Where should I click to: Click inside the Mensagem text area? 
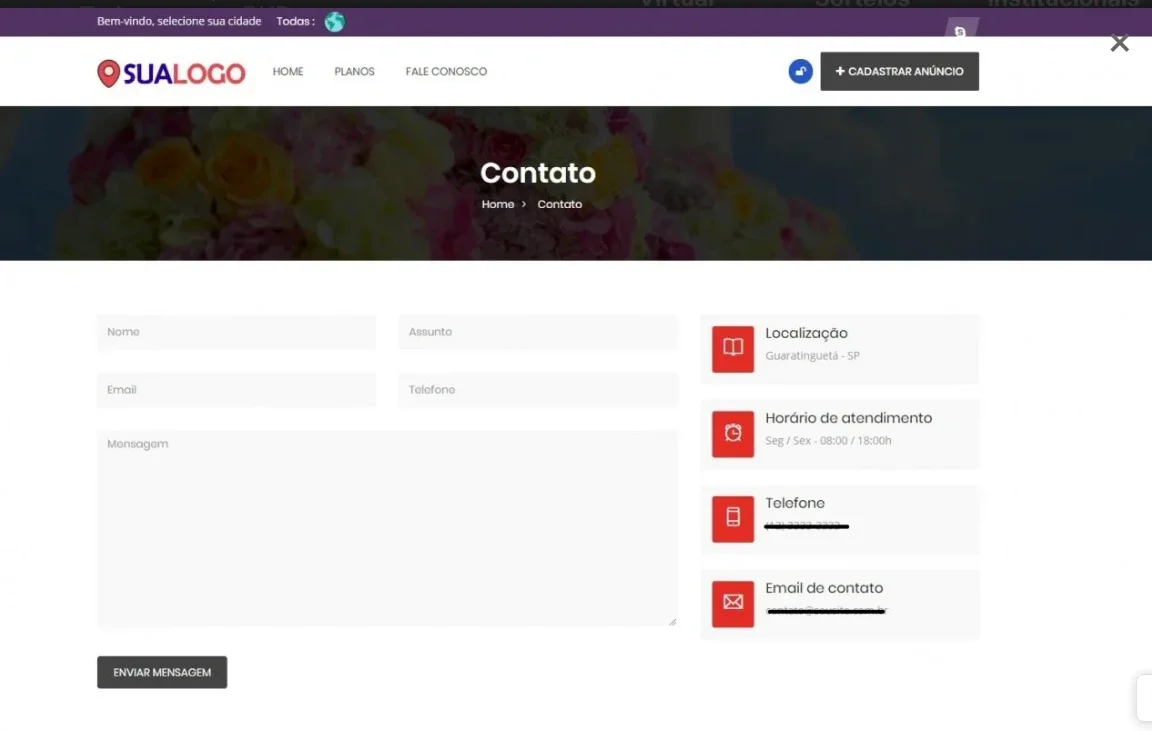(x=386, y=529)
